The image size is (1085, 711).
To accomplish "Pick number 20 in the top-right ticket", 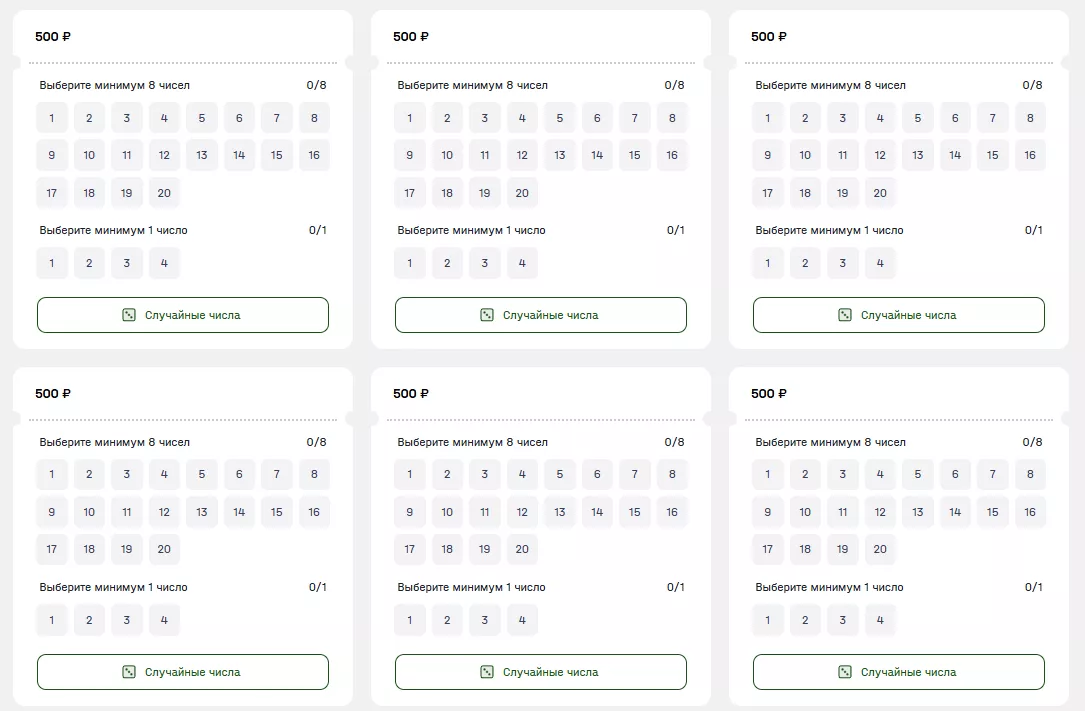I will (880, 193).
